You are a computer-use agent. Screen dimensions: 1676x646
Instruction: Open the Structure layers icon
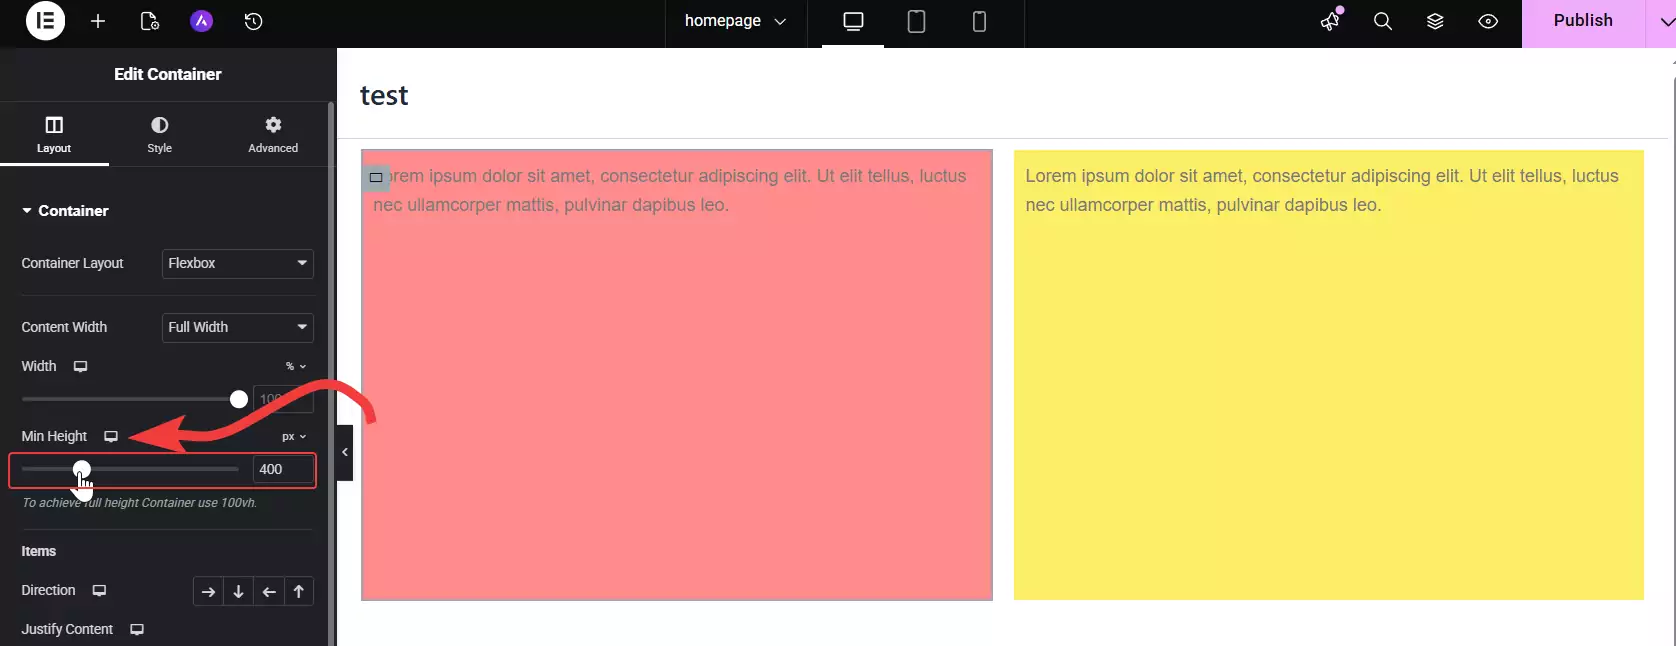click(1435, 21)
